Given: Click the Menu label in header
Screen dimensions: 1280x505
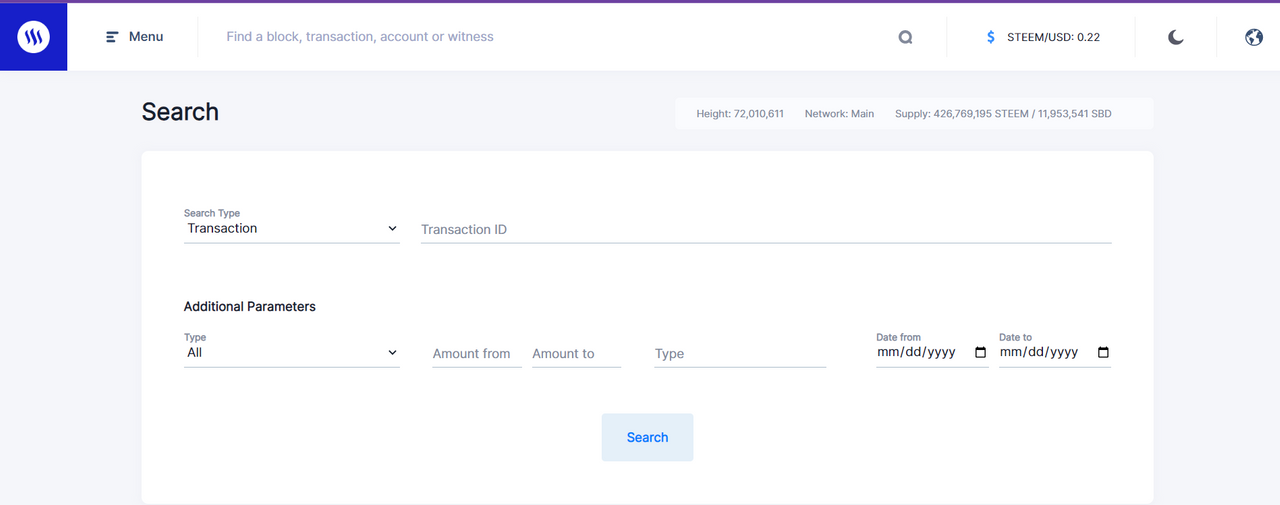Looking at the screenshot, I should pos(146,37).
